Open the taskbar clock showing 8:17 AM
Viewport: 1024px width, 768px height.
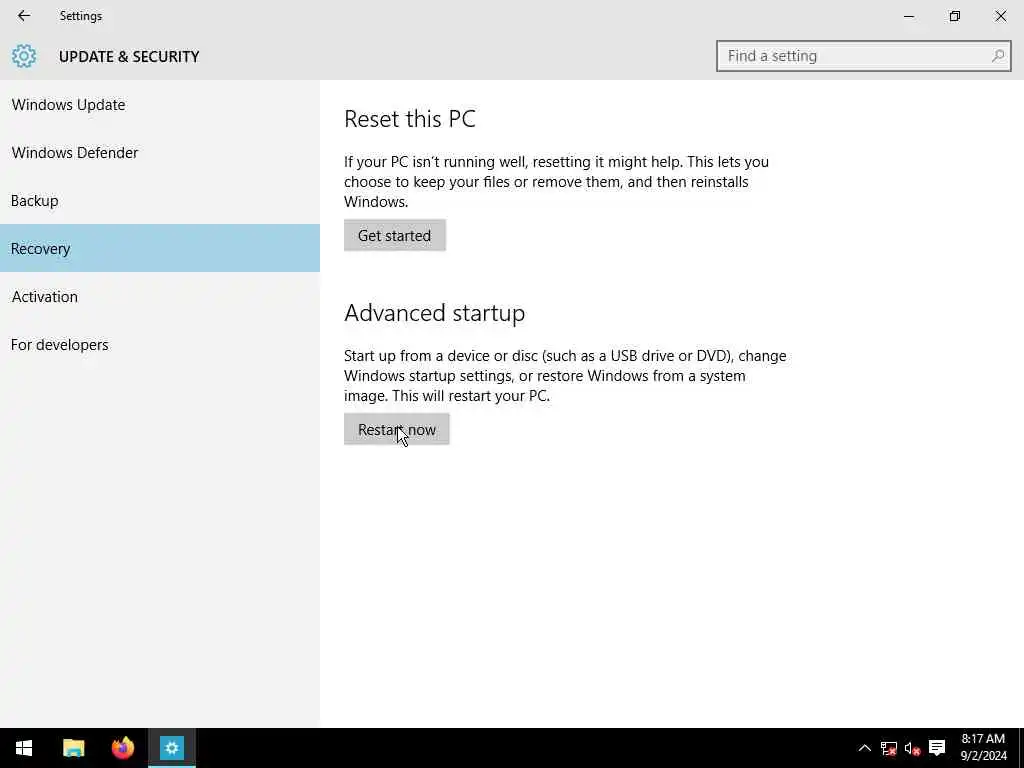tap(983, 748)
